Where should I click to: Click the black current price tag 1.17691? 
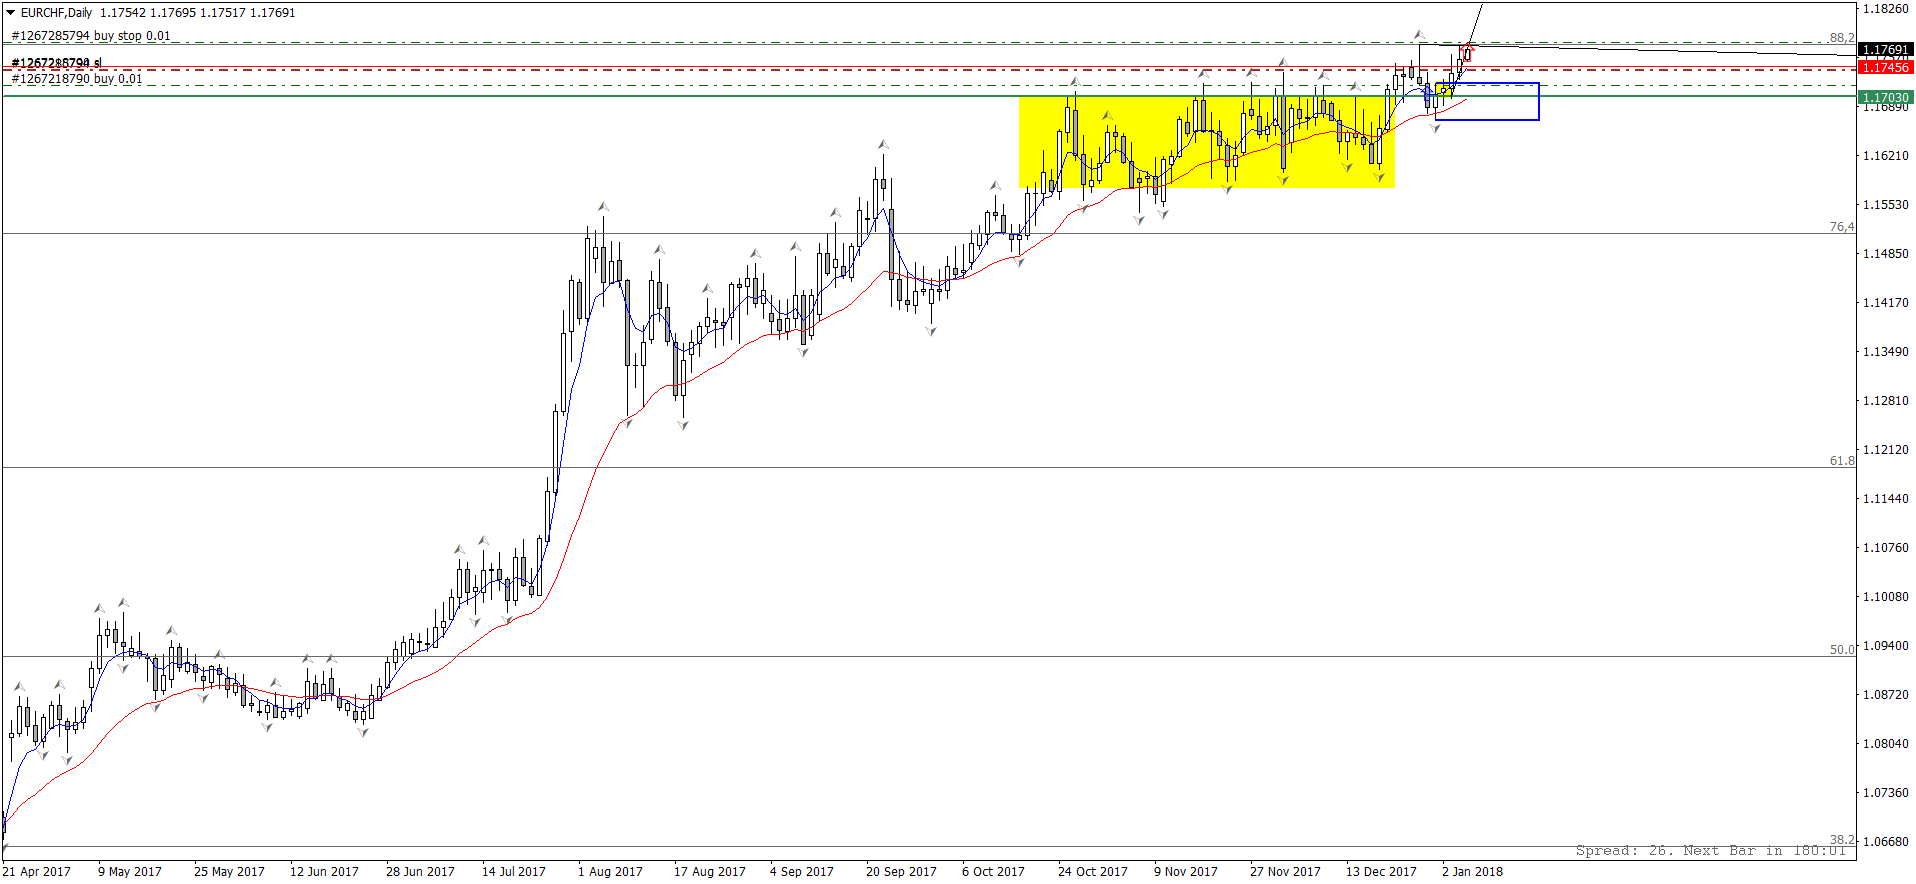(1885, 49)
